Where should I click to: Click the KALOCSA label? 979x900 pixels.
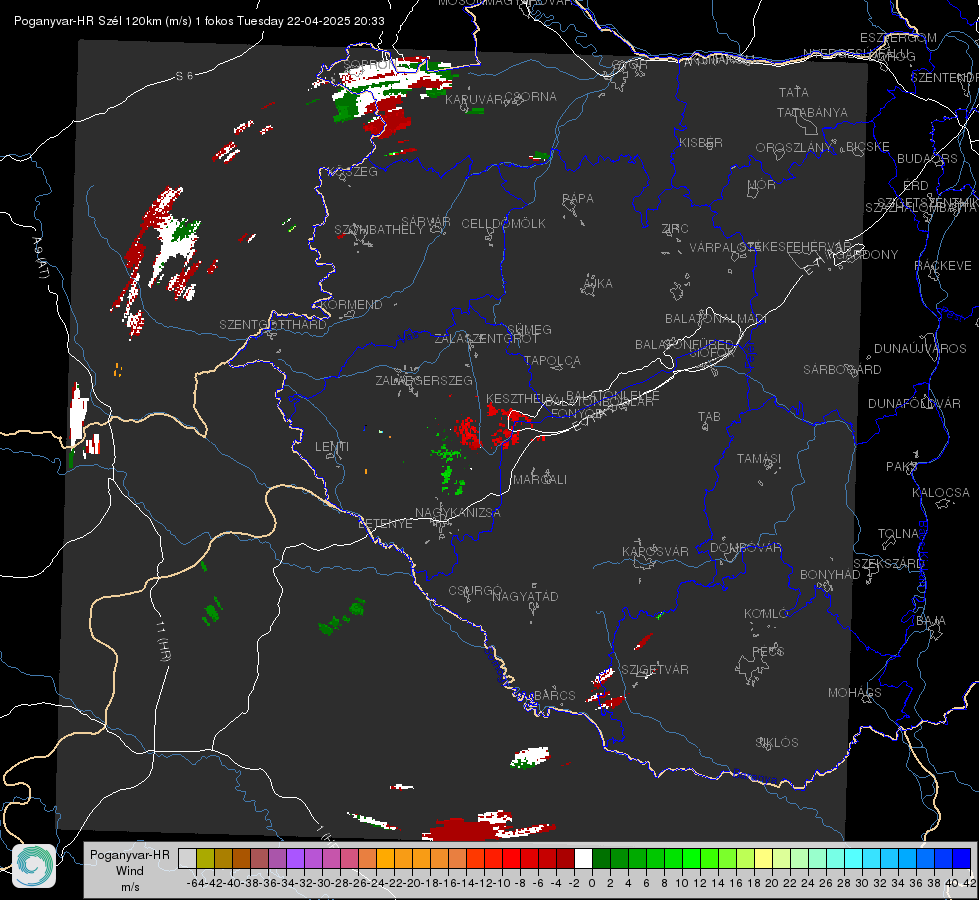[x=941, y=493]
